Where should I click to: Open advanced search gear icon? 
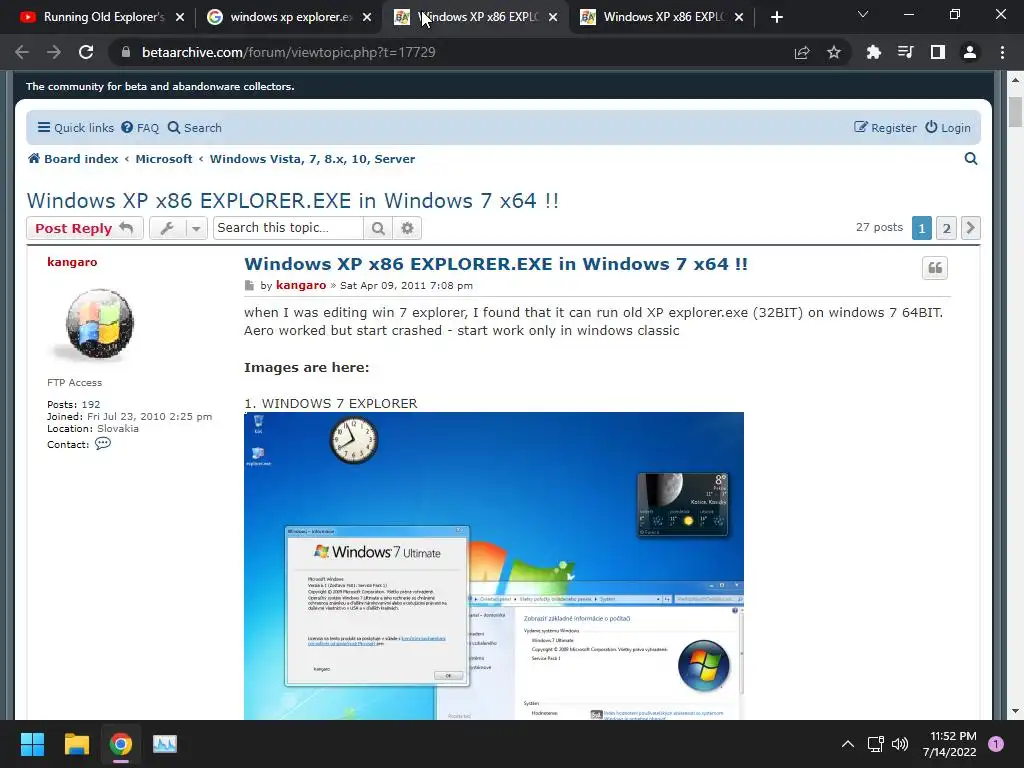click(x=407, y=228)
